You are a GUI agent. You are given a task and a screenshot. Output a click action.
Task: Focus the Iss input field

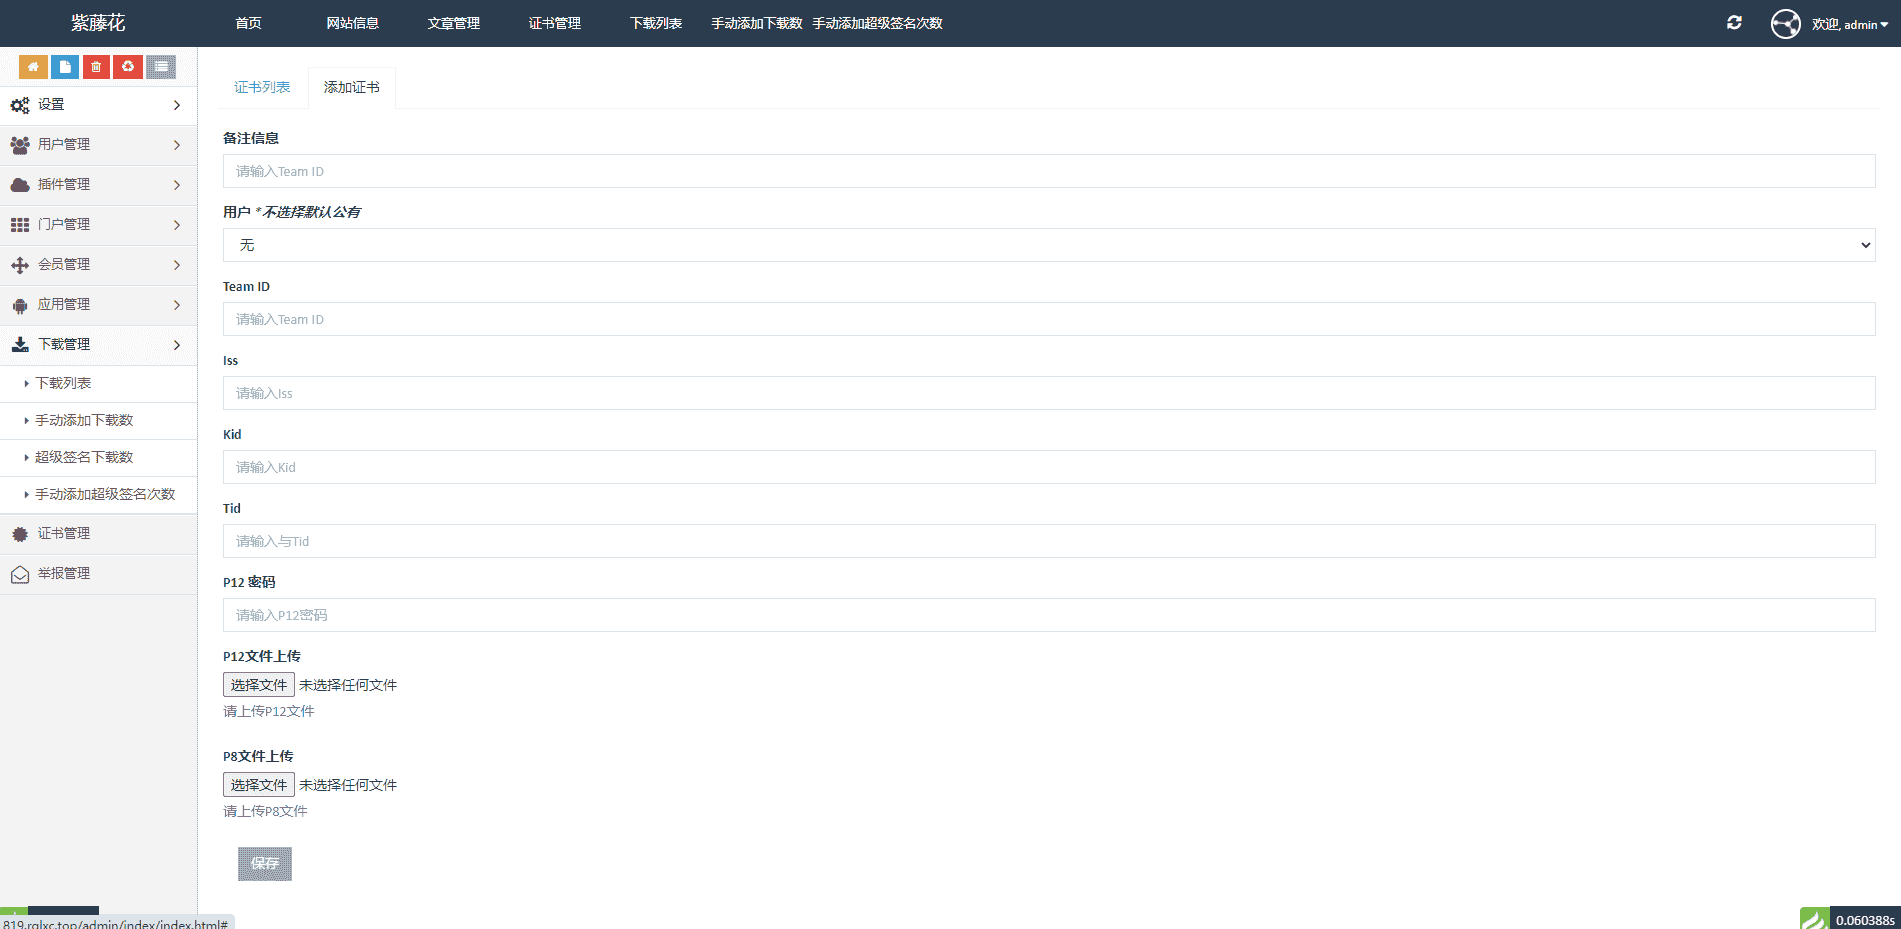click(1049, 393)
